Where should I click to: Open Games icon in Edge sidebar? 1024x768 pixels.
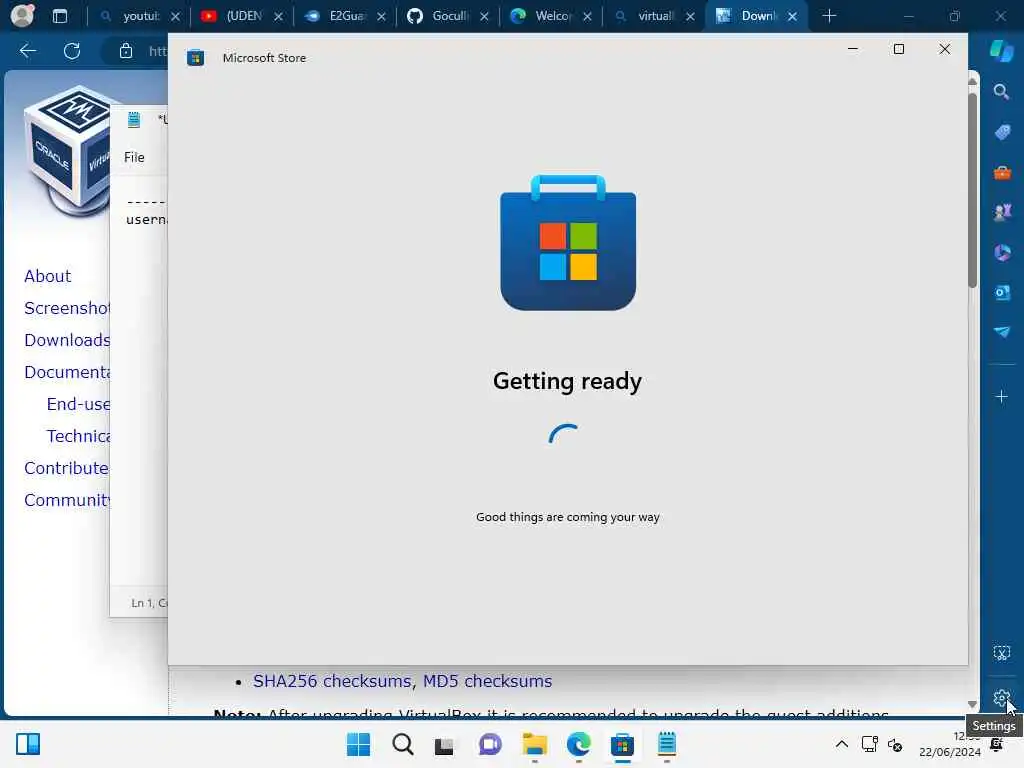1002,212
